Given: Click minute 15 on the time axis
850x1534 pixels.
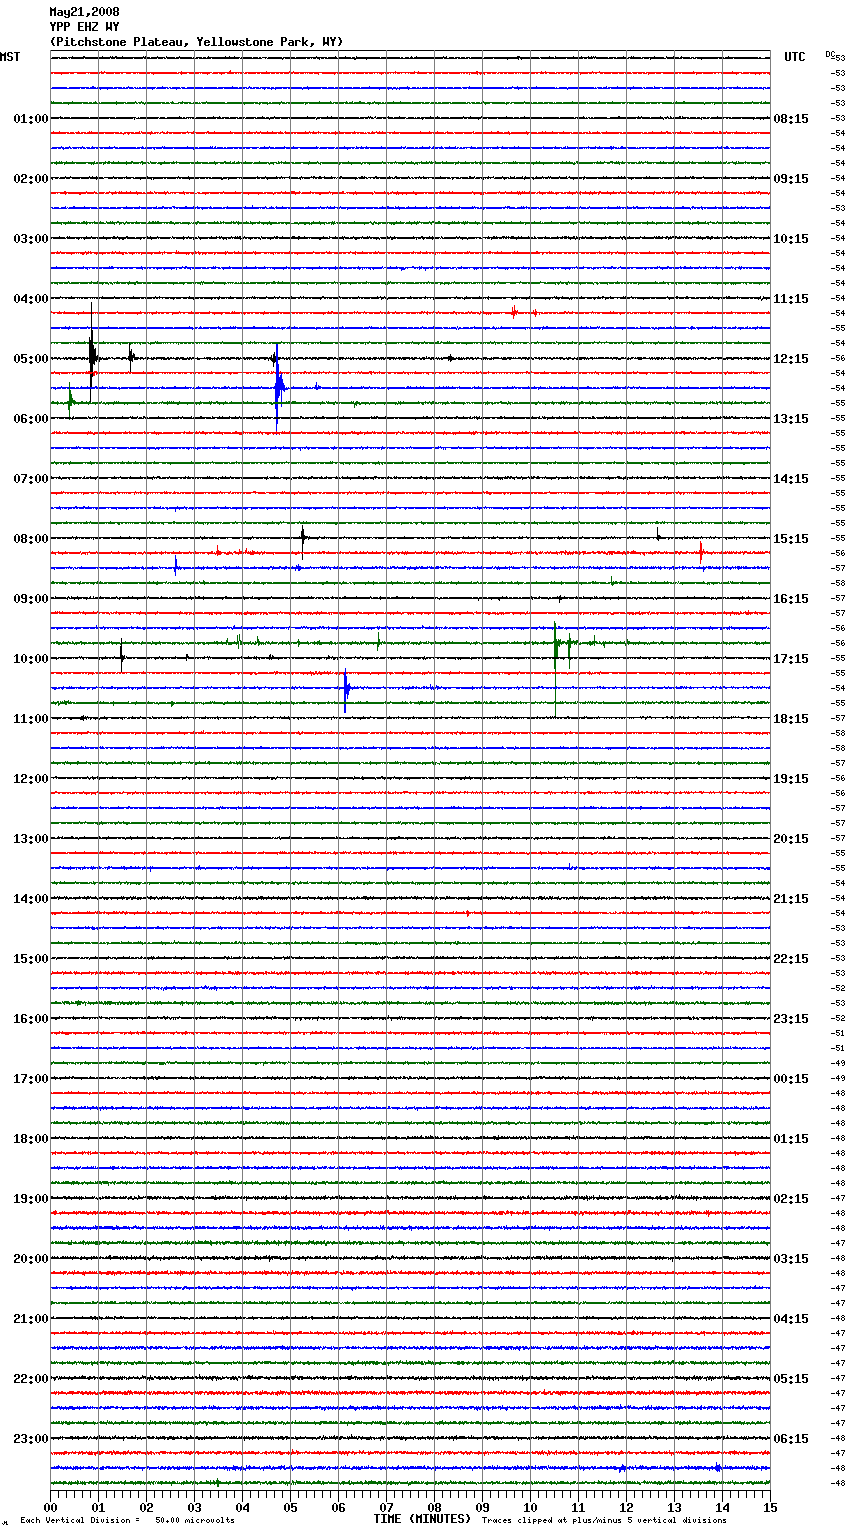Looking at the screenshot, I should pos(770,1507).
